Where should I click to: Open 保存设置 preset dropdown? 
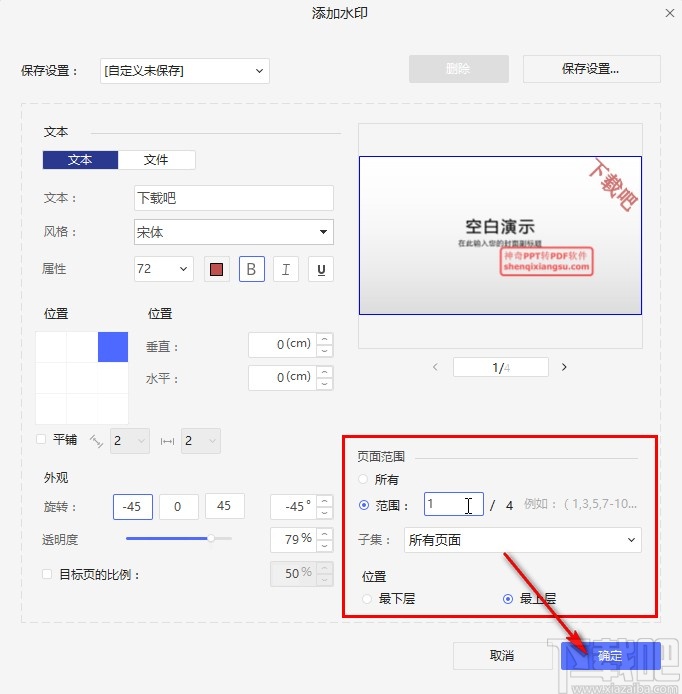(185, 71)
